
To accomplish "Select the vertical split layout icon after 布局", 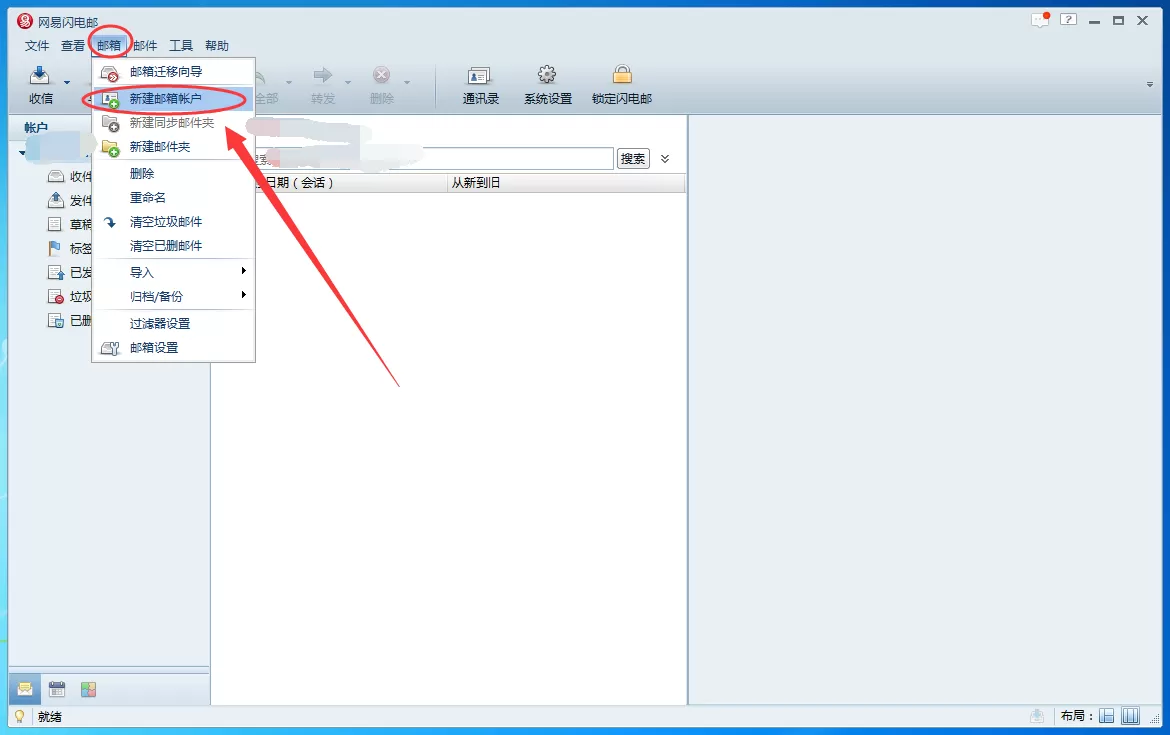I will point(1130,716).
